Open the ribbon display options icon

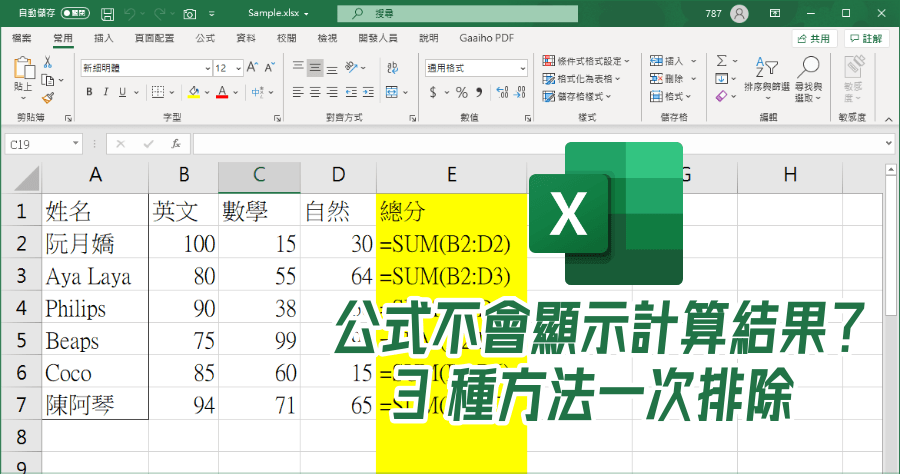tap(775, 13)
